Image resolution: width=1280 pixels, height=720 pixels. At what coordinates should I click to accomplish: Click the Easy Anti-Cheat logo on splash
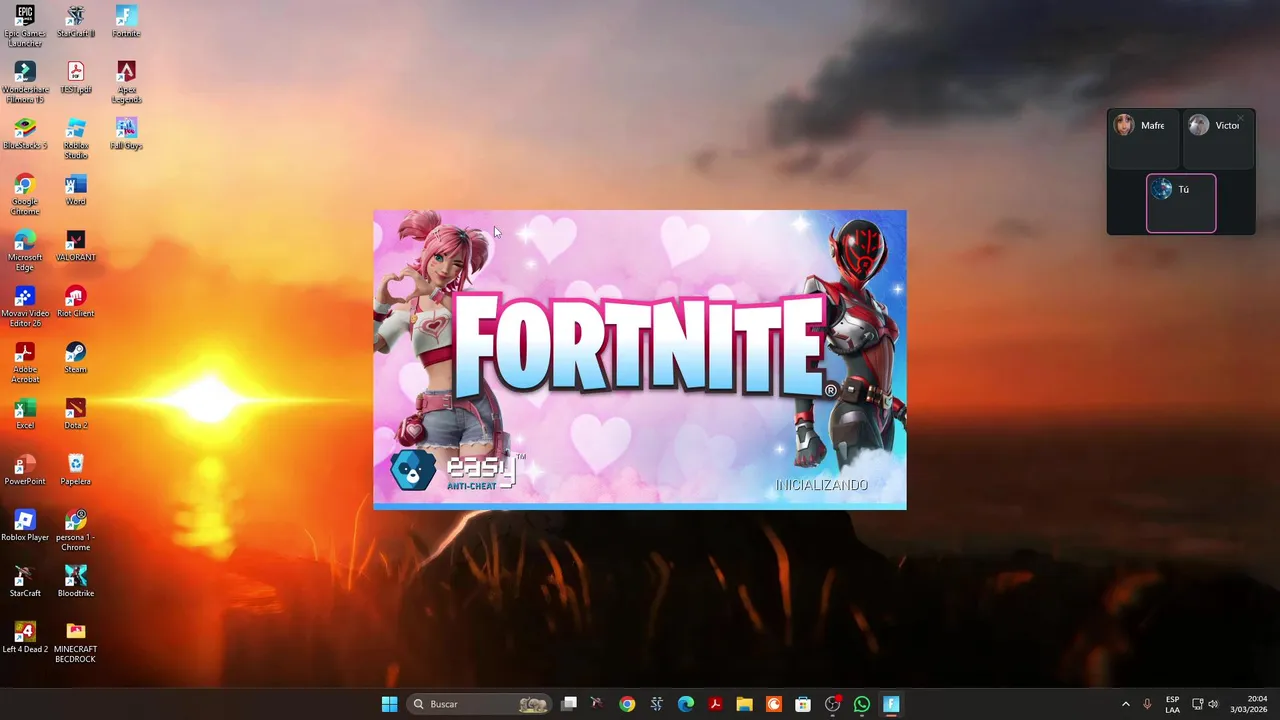pos(456,470)
